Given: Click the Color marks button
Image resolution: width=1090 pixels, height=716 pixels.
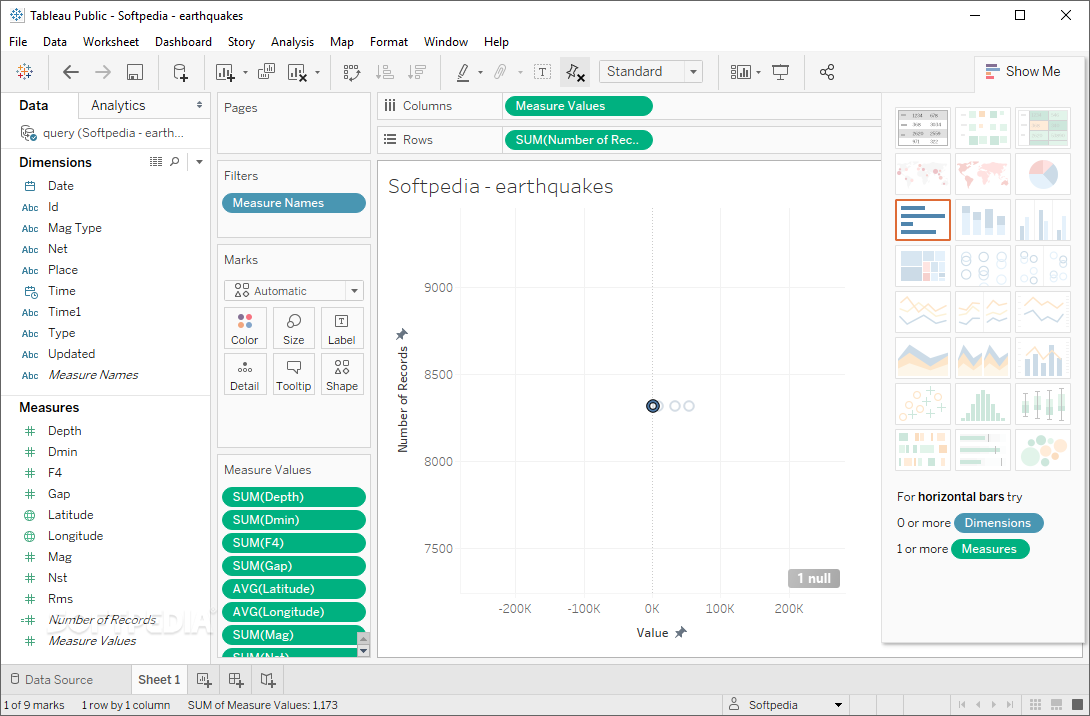Looking at the screenshot, I should pyautogui.click(x=245, y=328).
